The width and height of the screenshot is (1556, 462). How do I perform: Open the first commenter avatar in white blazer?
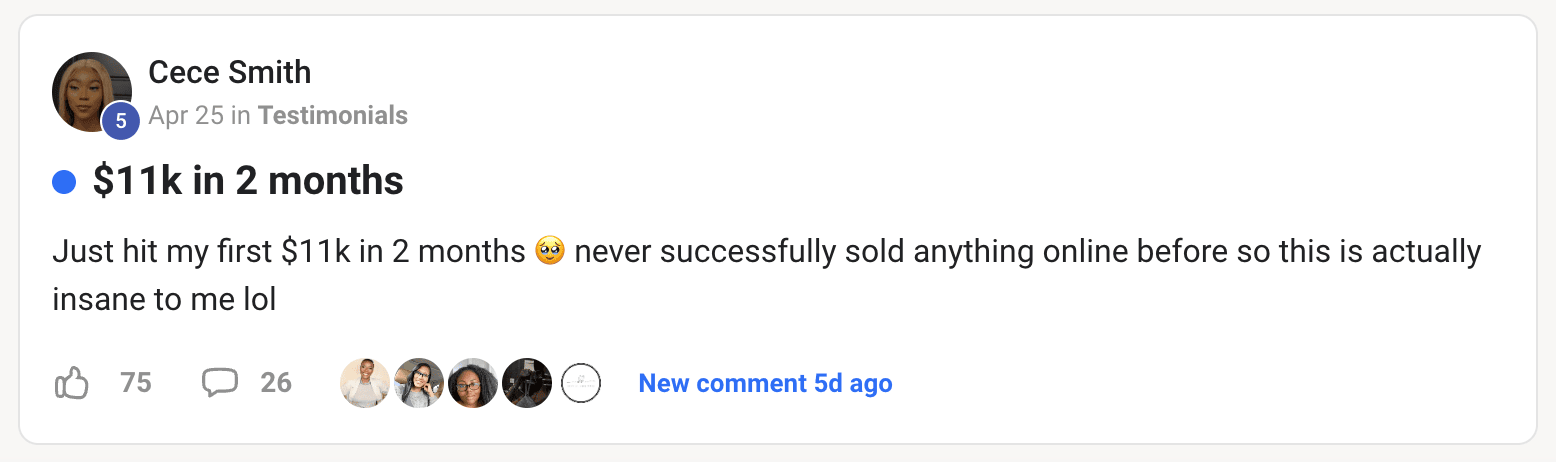365,383
